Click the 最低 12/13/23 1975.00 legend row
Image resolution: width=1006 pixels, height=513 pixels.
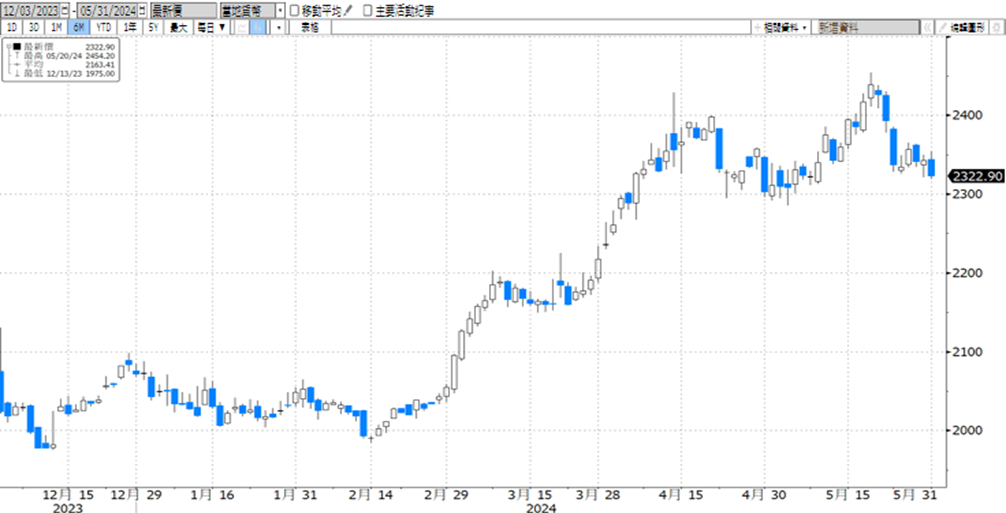tap(61, 74)
